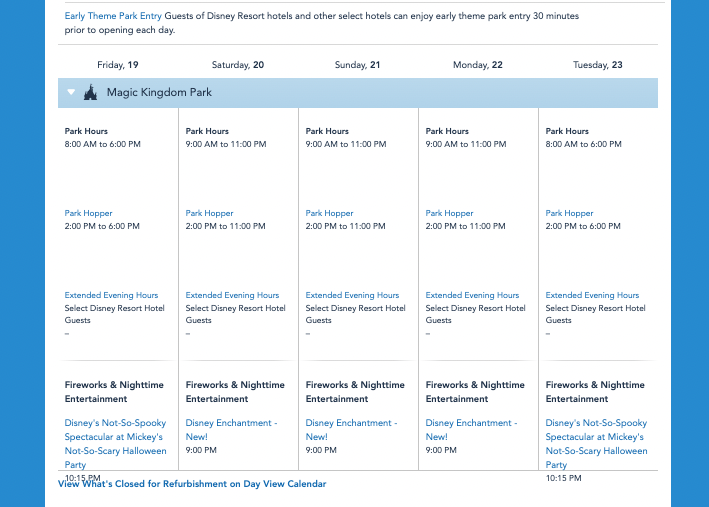The width and height of the screenshot is (709, 507).
Task: Click the Magic Kingdom castle icon
Action: (90, 93)
